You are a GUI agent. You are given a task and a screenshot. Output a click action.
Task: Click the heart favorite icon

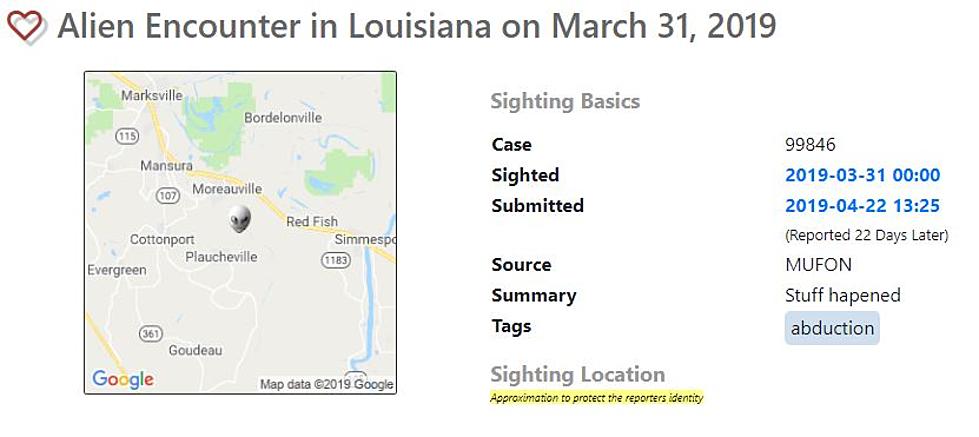pos(26,27)
